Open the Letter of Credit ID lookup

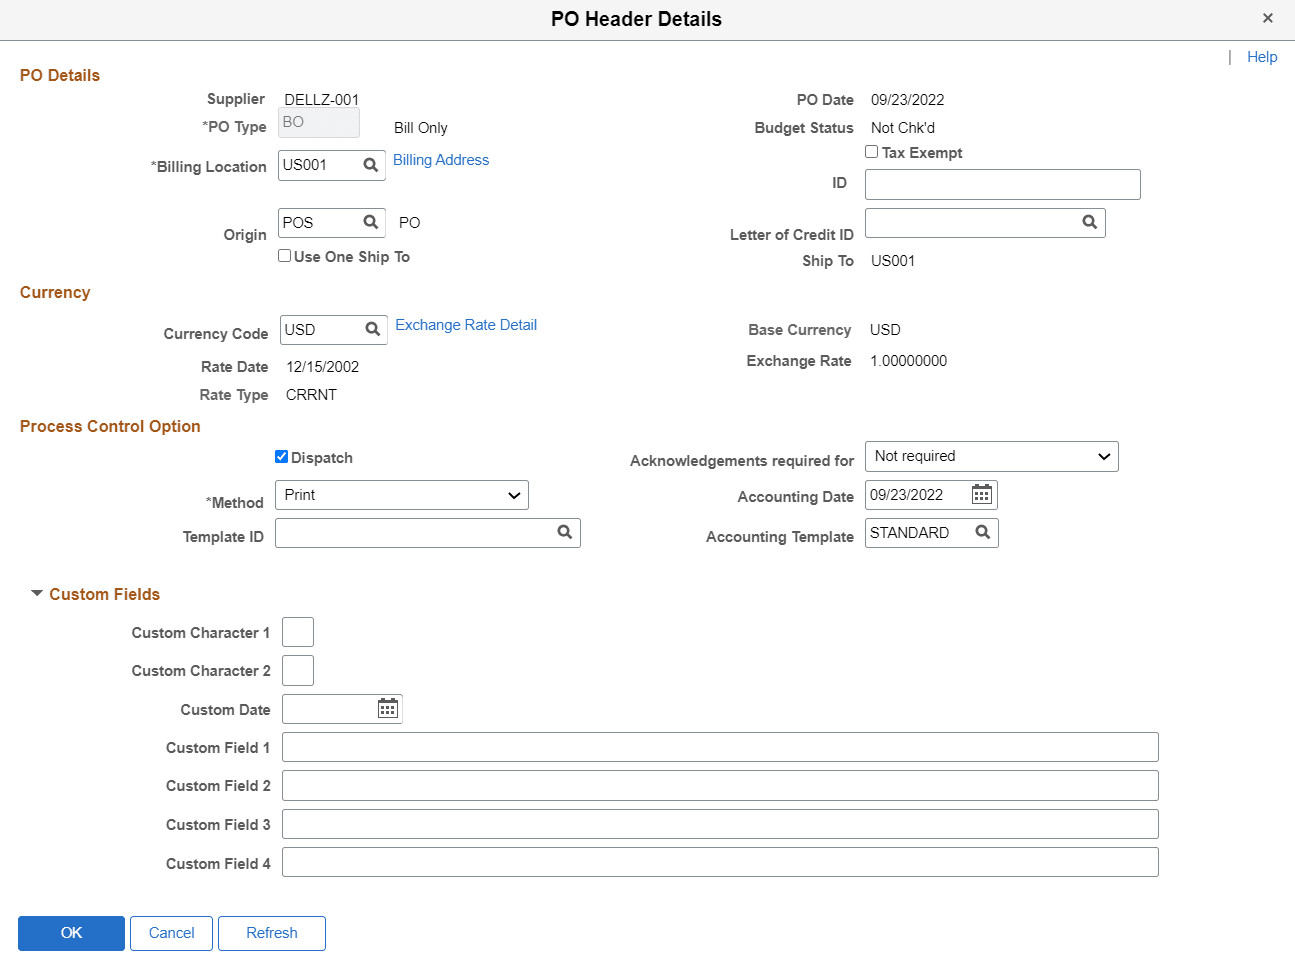(1089, 222)
